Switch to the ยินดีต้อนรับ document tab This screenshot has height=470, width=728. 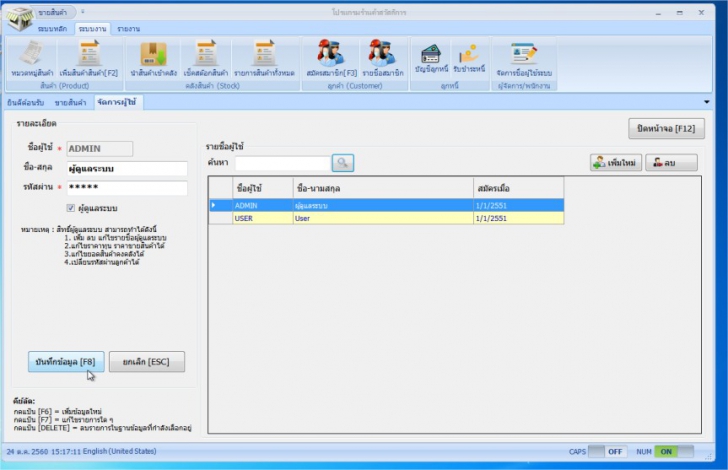[26, 103]
